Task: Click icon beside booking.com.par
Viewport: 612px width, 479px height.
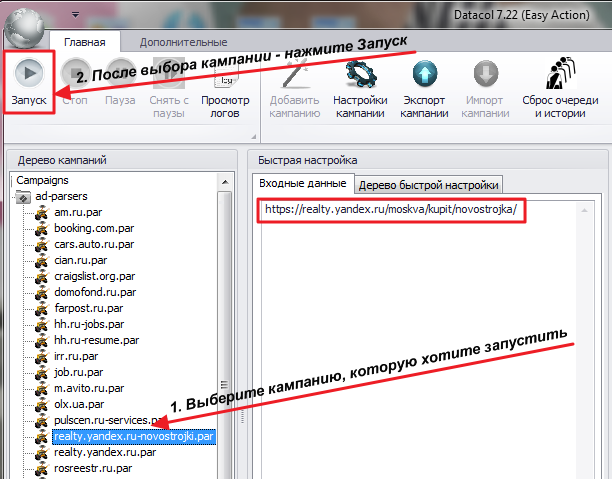Action: point(42,229)
